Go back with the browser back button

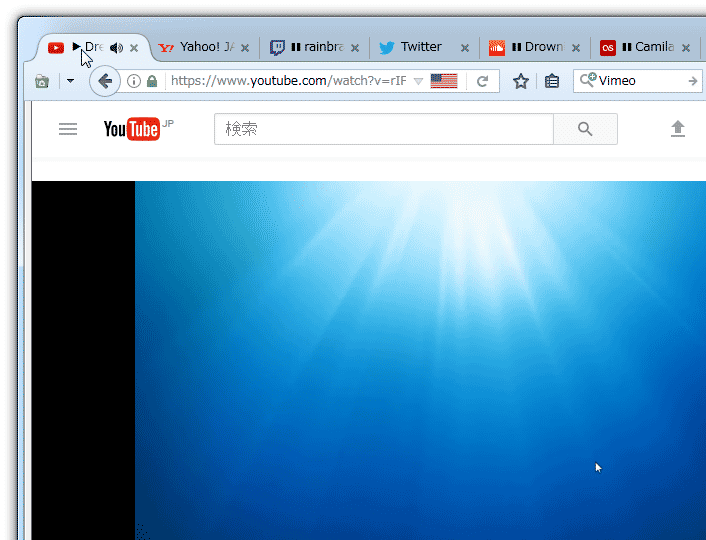click(x=105, y=81)
